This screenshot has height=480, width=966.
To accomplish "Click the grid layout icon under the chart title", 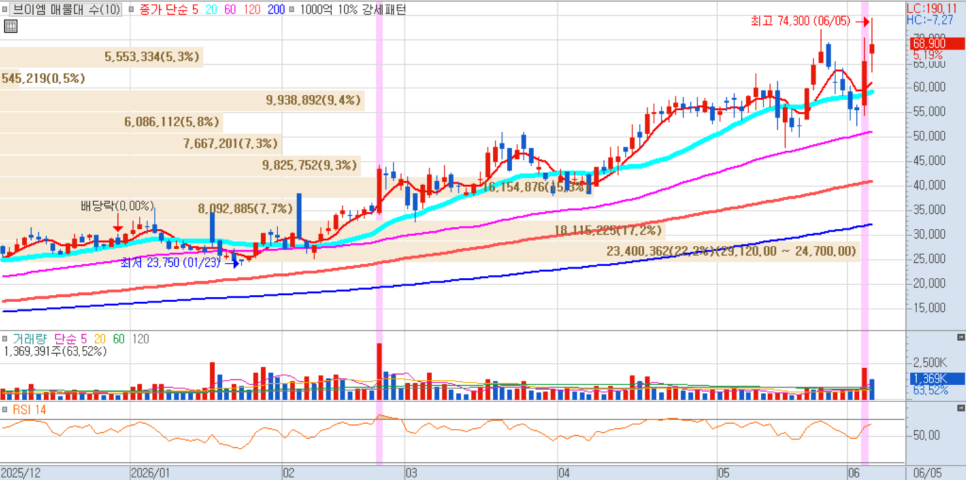I will click(10, 26).
